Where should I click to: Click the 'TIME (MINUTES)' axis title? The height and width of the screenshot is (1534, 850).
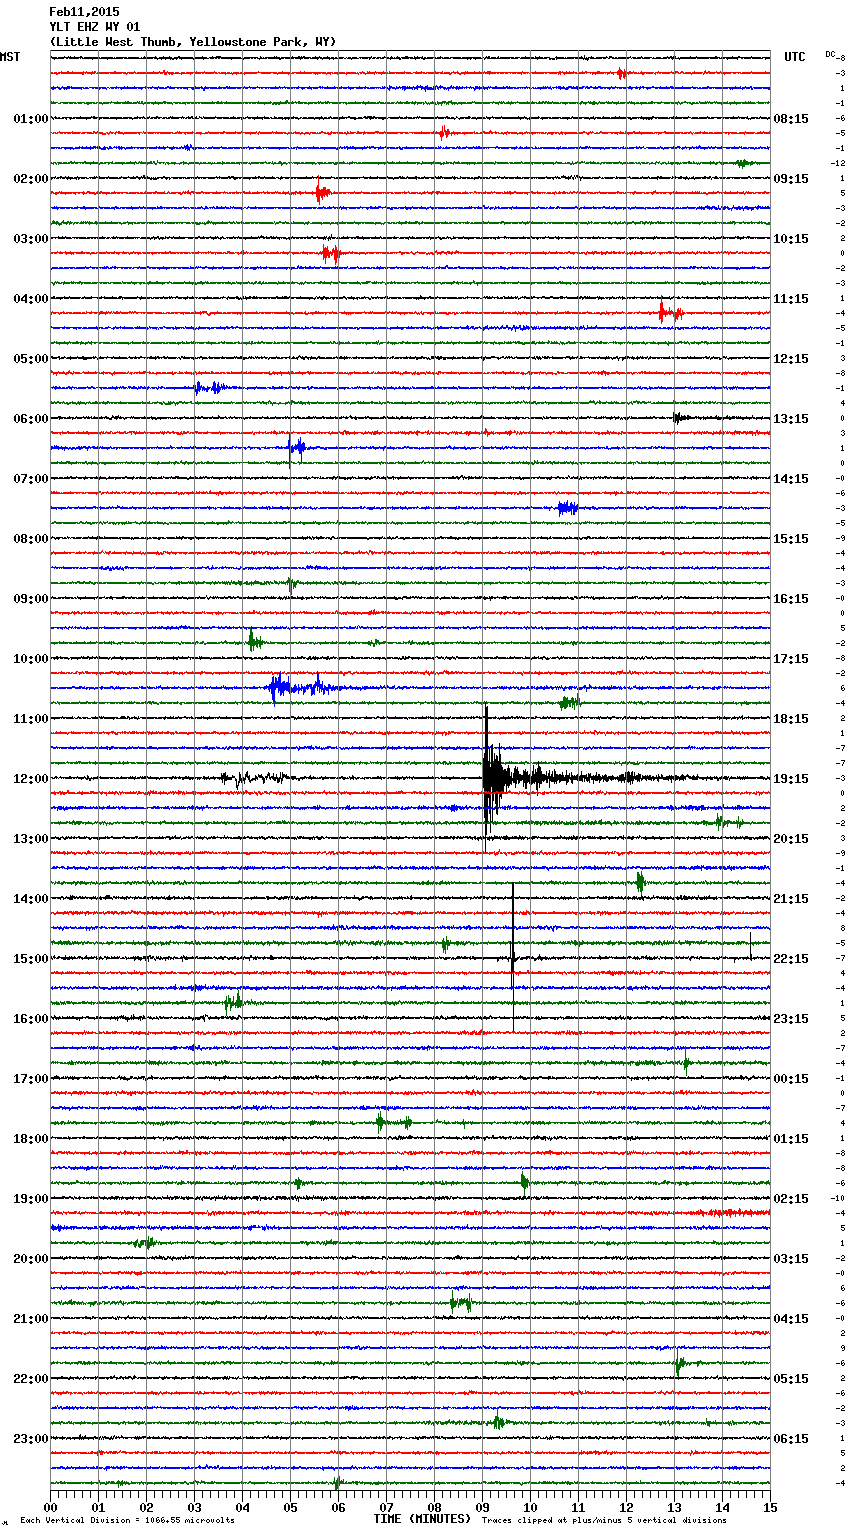point(422,1519)
